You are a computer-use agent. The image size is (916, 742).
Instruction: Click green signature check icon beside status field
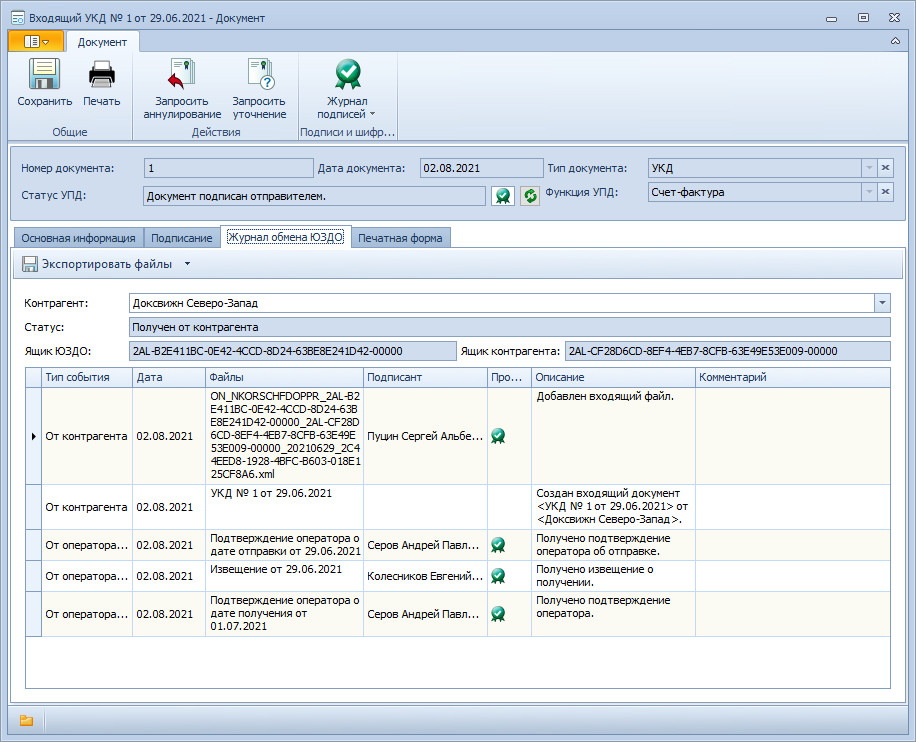pos(503,196)
